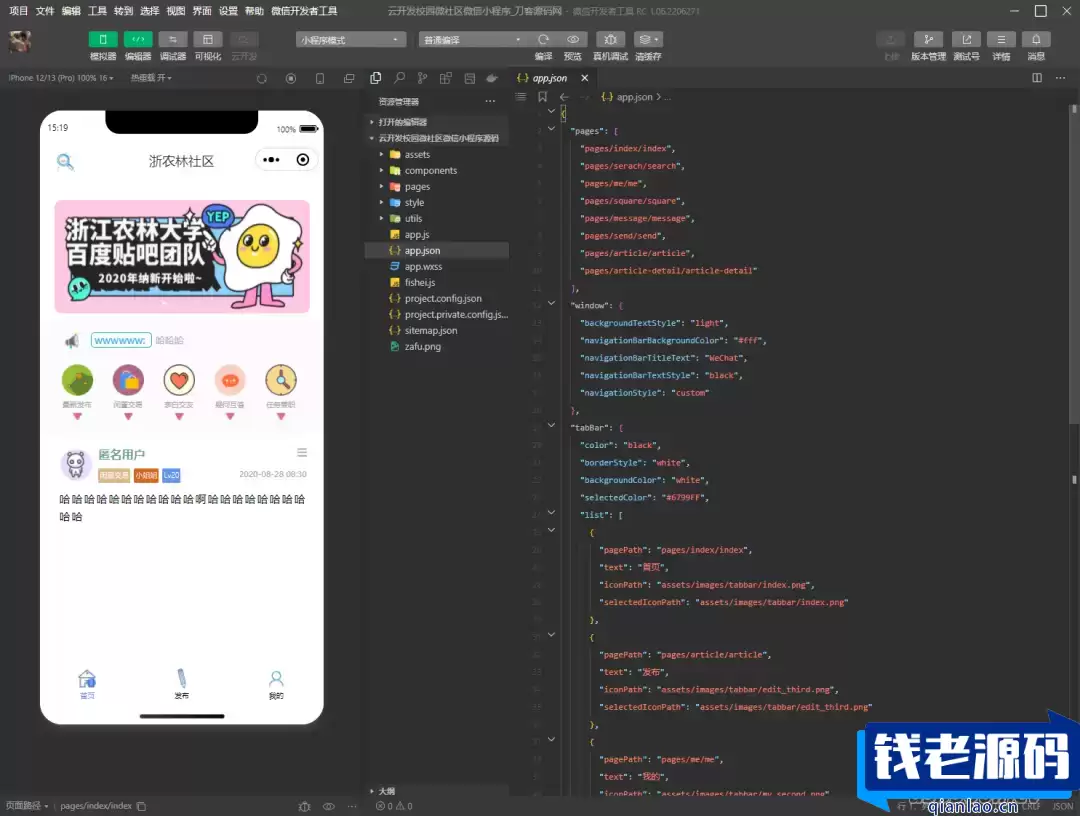Expand the utils folder
This screenshot has width=1080, height=816.
(437, 218)
